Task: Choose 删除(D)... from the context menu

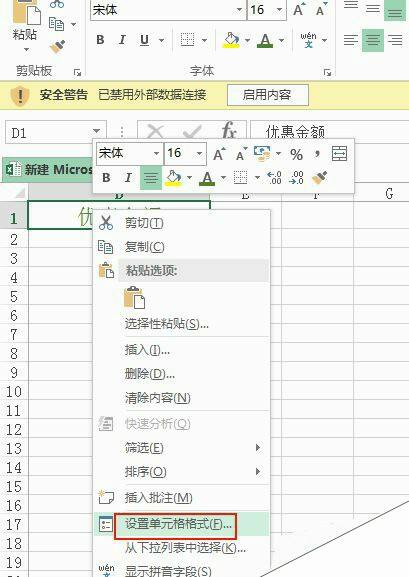Action: coord(182,374)
